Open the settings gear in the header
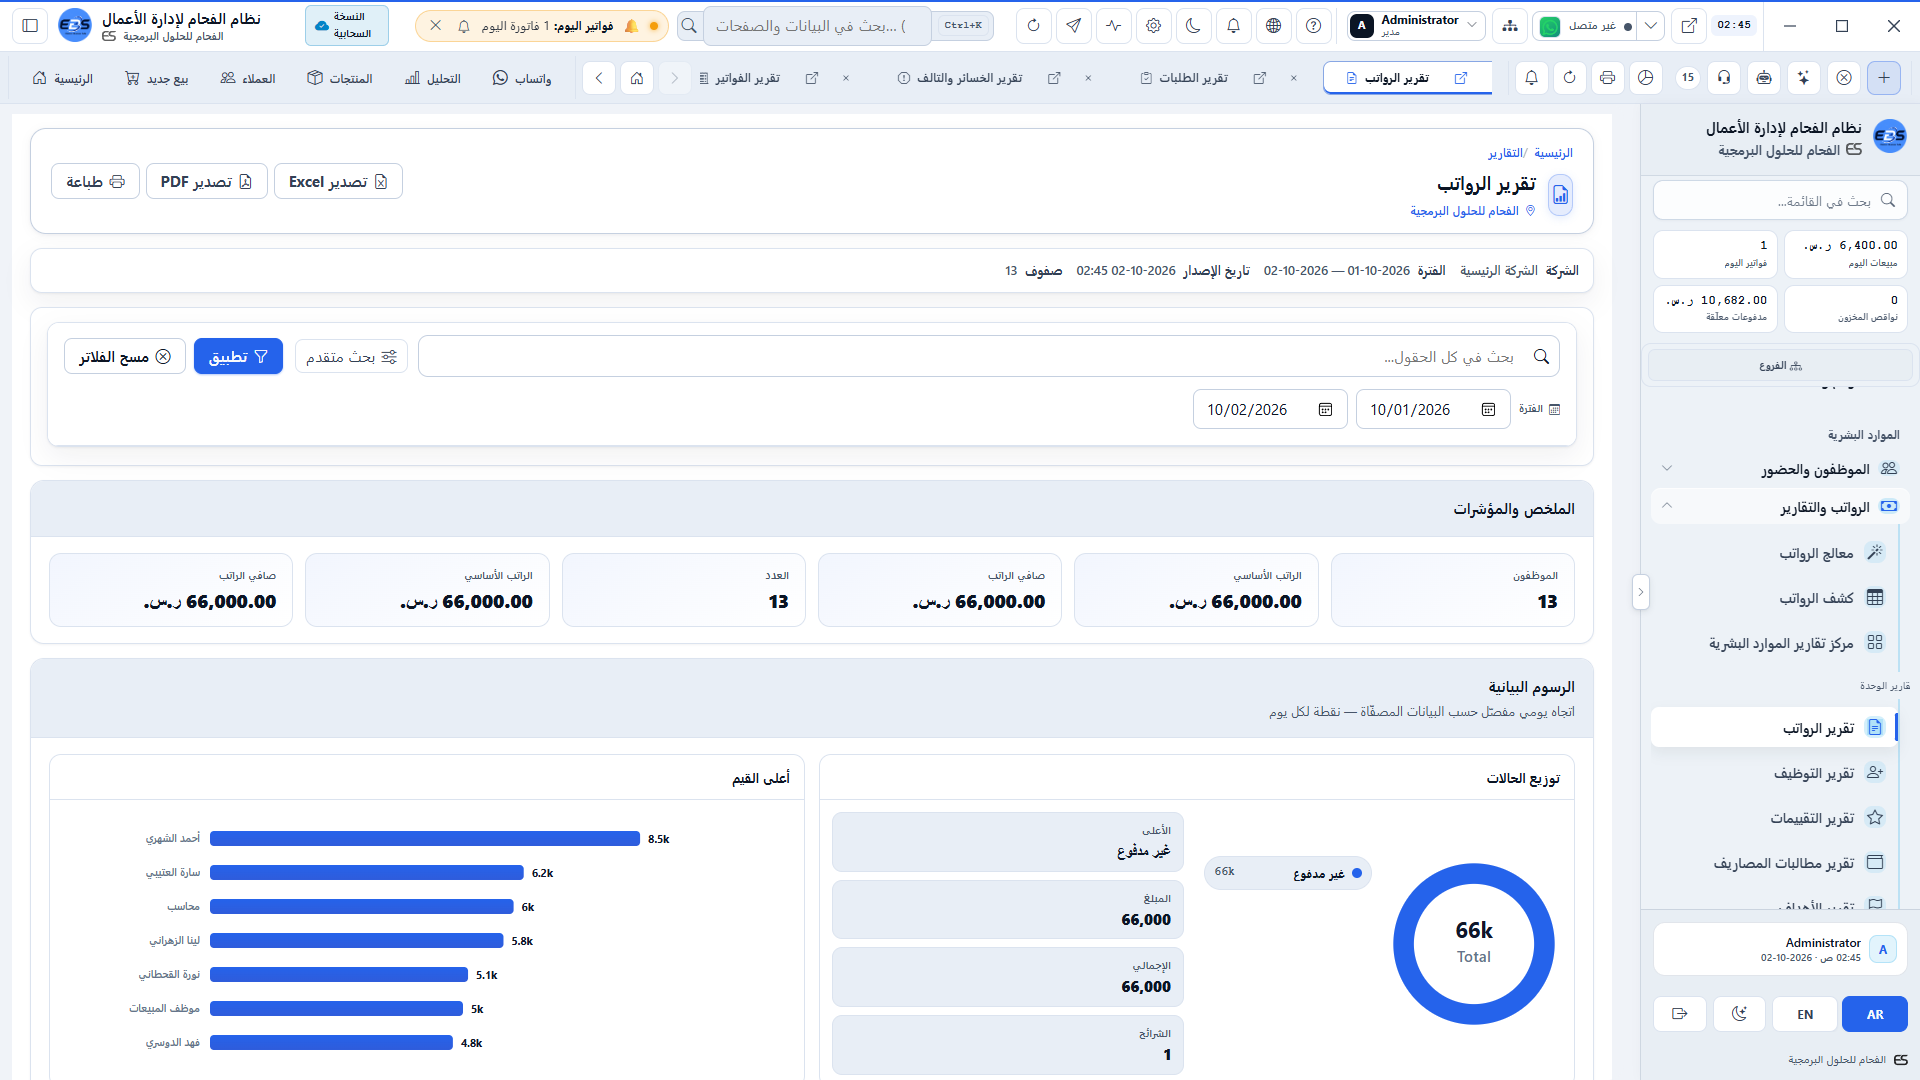The width and height of the screenshot is (1920, 1080). coord(1153,26)
